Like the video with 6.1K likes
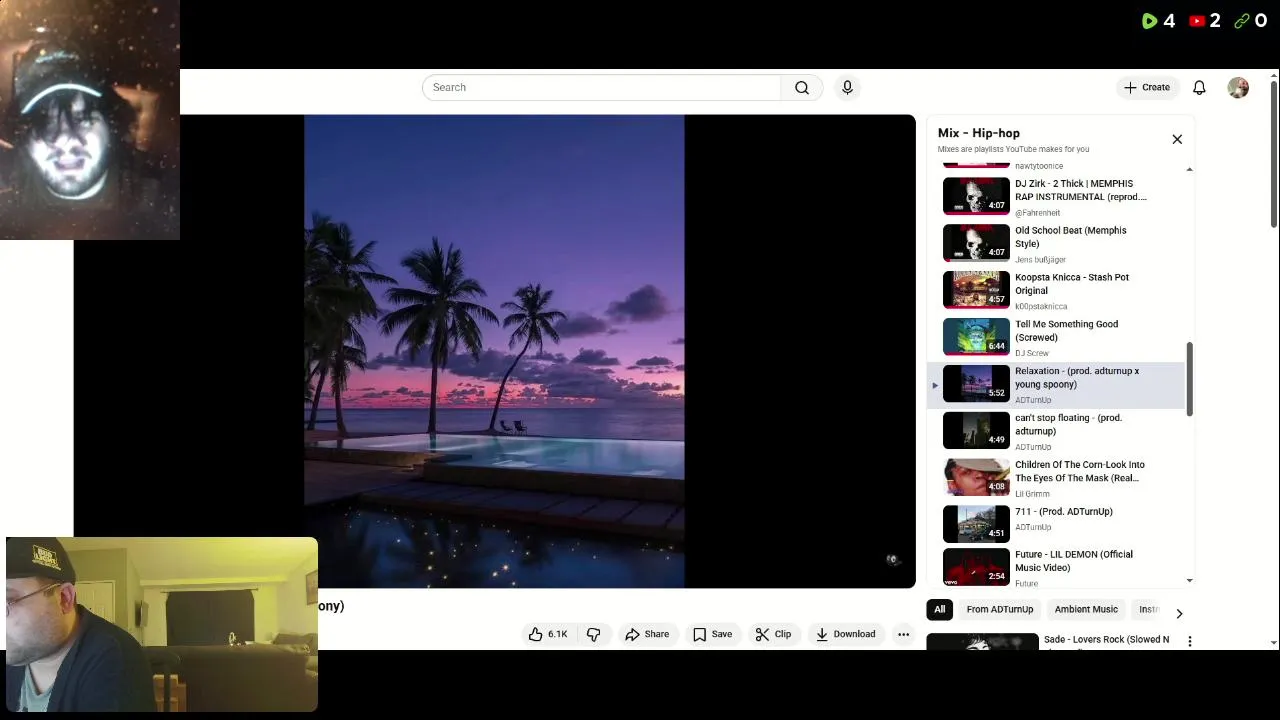This screenshot has width=1280, height=720. (x=548, y=634)
